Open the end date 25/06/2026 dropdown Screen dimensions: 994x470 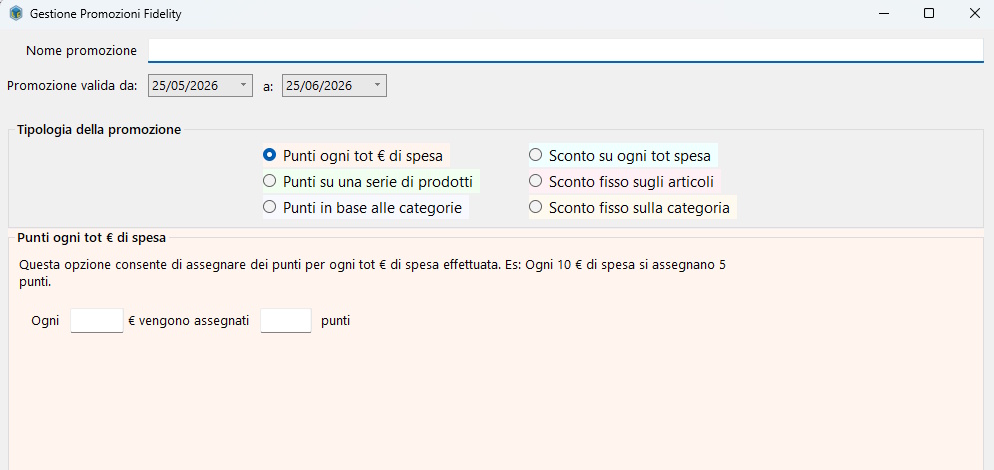(334, 86)
